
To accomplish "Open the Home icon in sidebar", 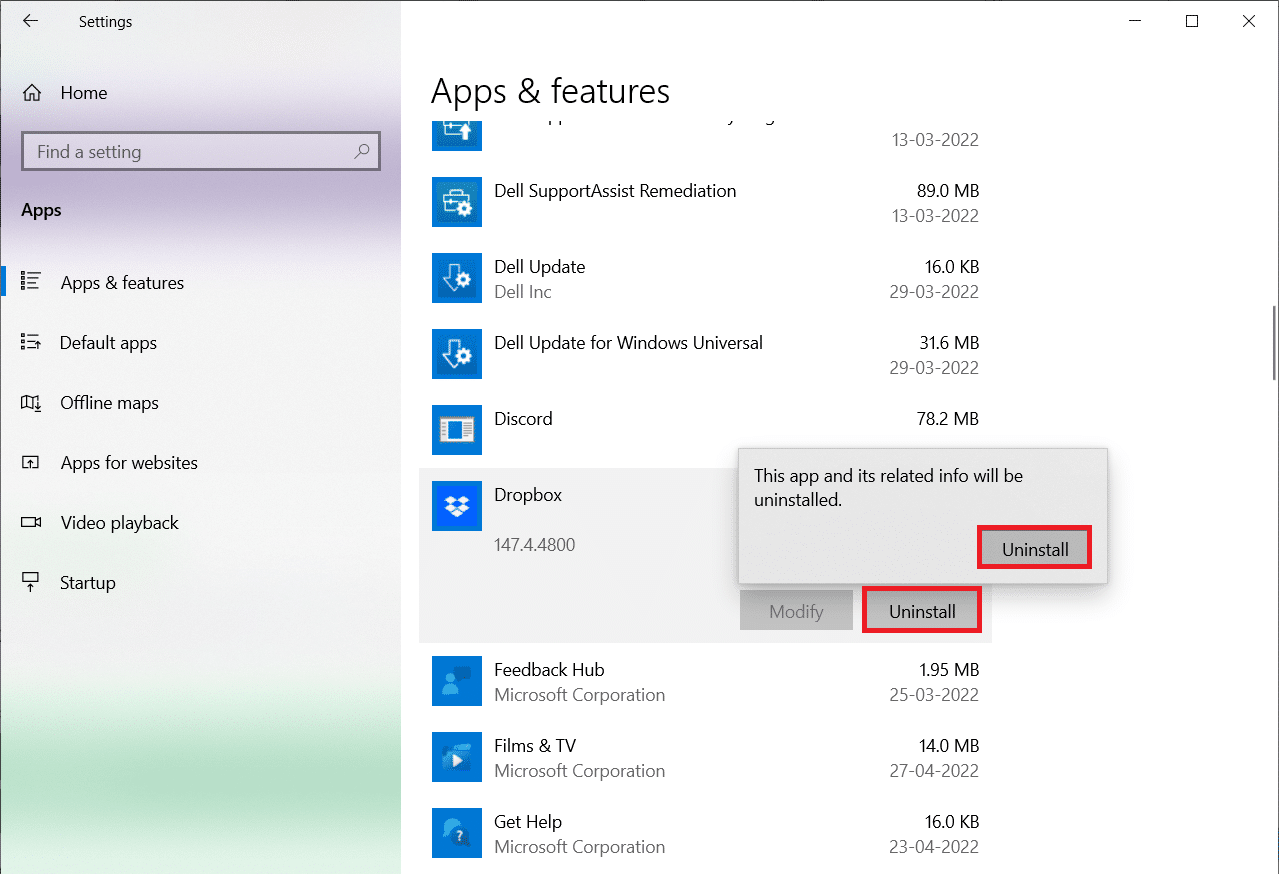I will click(32, 93).
